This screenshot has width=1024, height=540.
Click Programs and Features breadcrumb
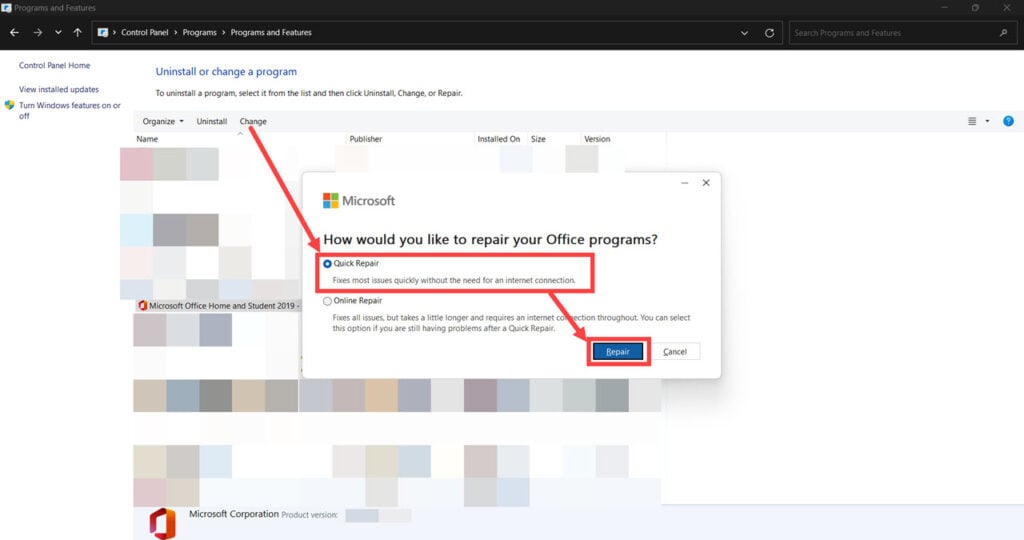click(x=271, y=33)
